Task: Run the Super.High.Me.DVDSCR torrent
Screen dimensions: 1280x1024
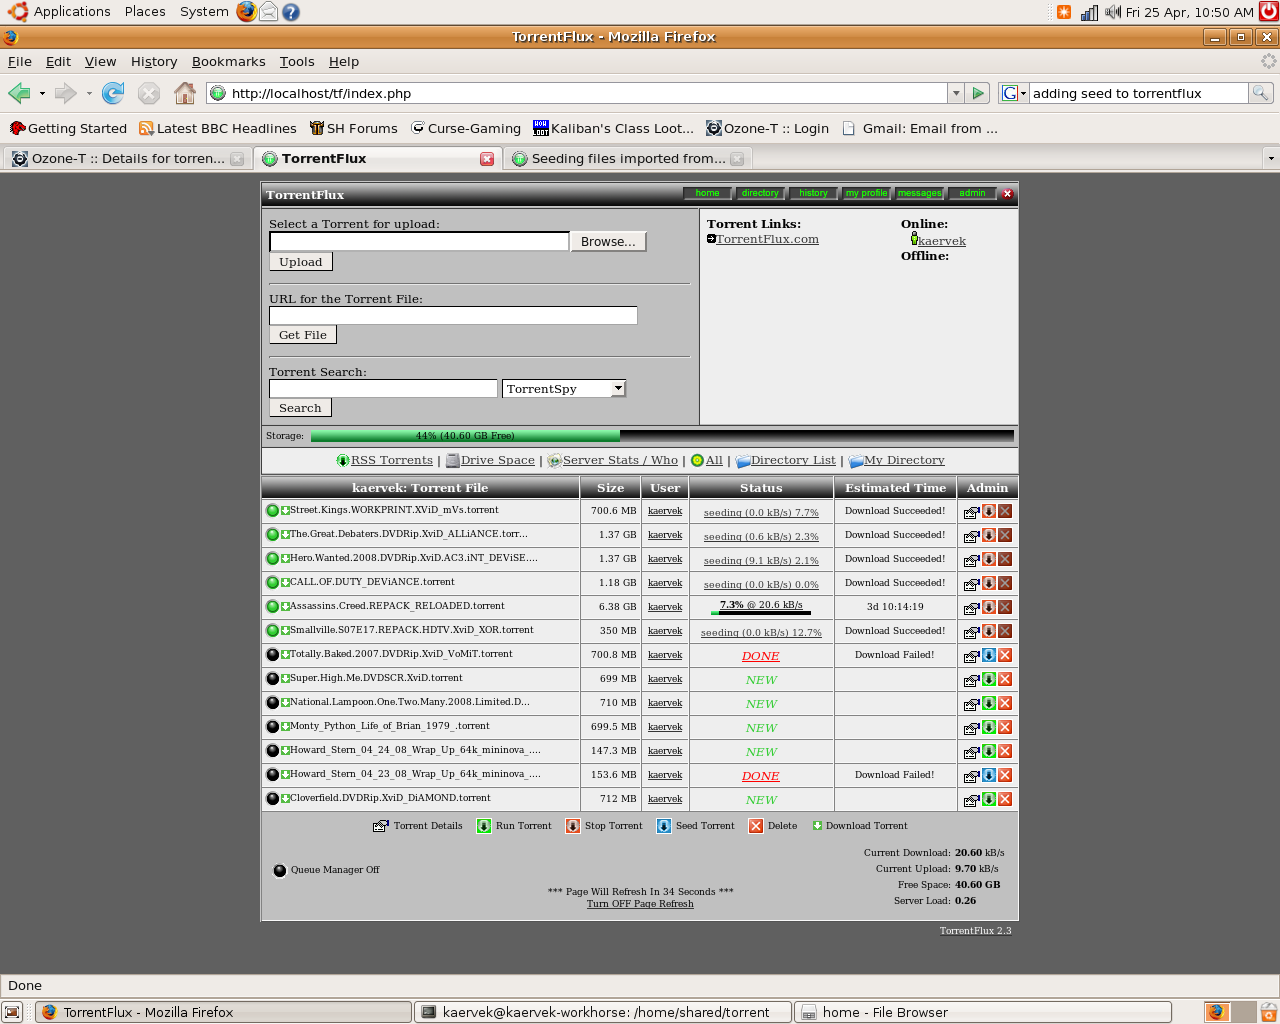Action: tap(988, 679)
